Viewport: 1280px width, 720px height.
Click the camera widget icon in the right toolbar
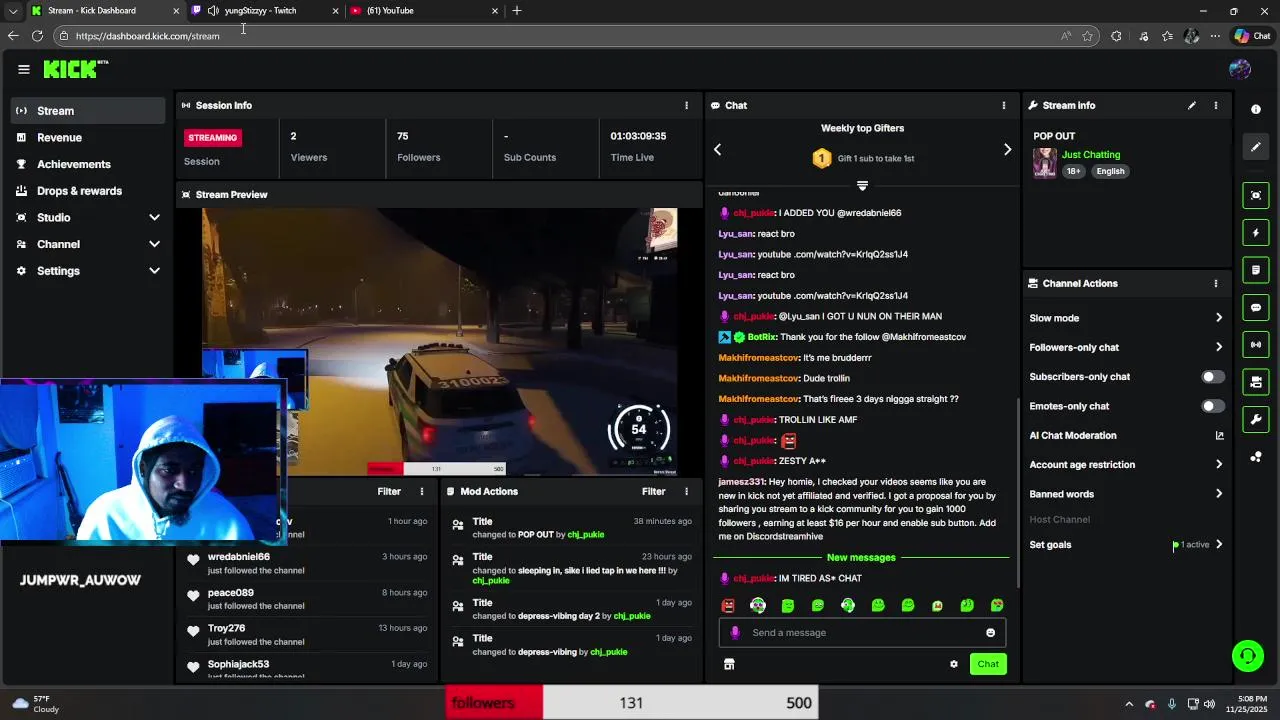click(1256, 382)
